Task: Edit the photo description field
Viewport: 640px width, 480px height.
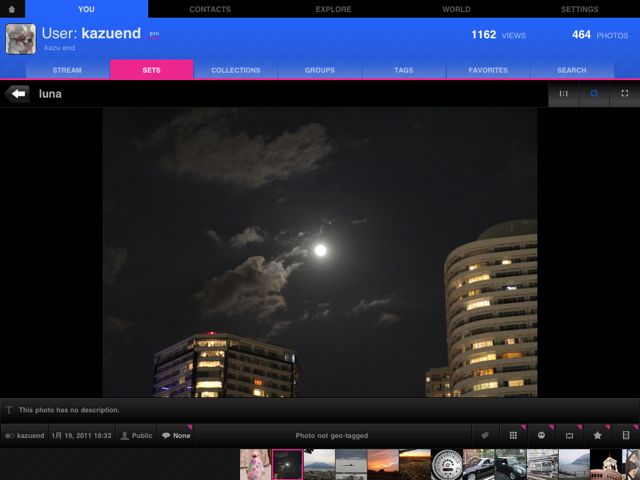Action: coord(320,410)
